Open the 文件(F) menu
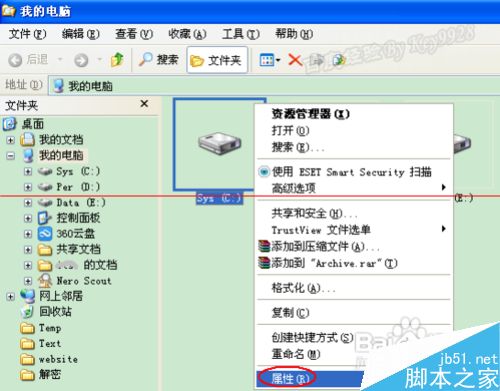 (x=27, y=34)
